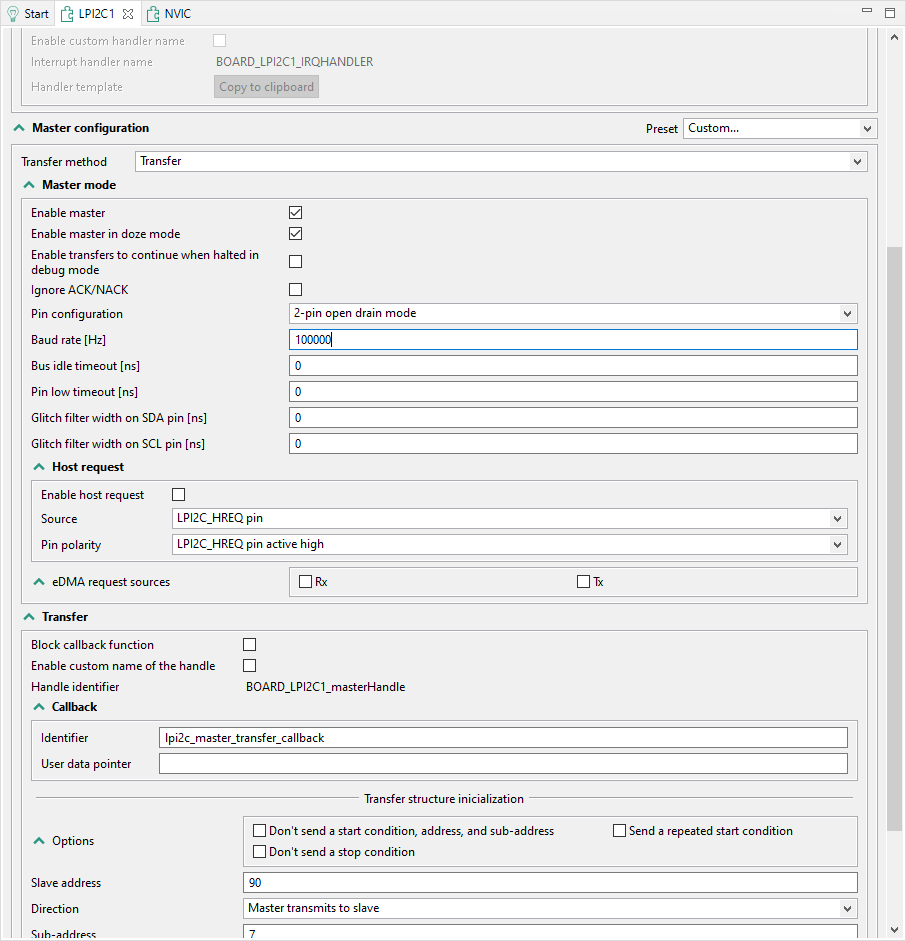Open the Preset dropdown showing Custom
The width and height of the screenshot is (906, 941).
tap(779, 128)
